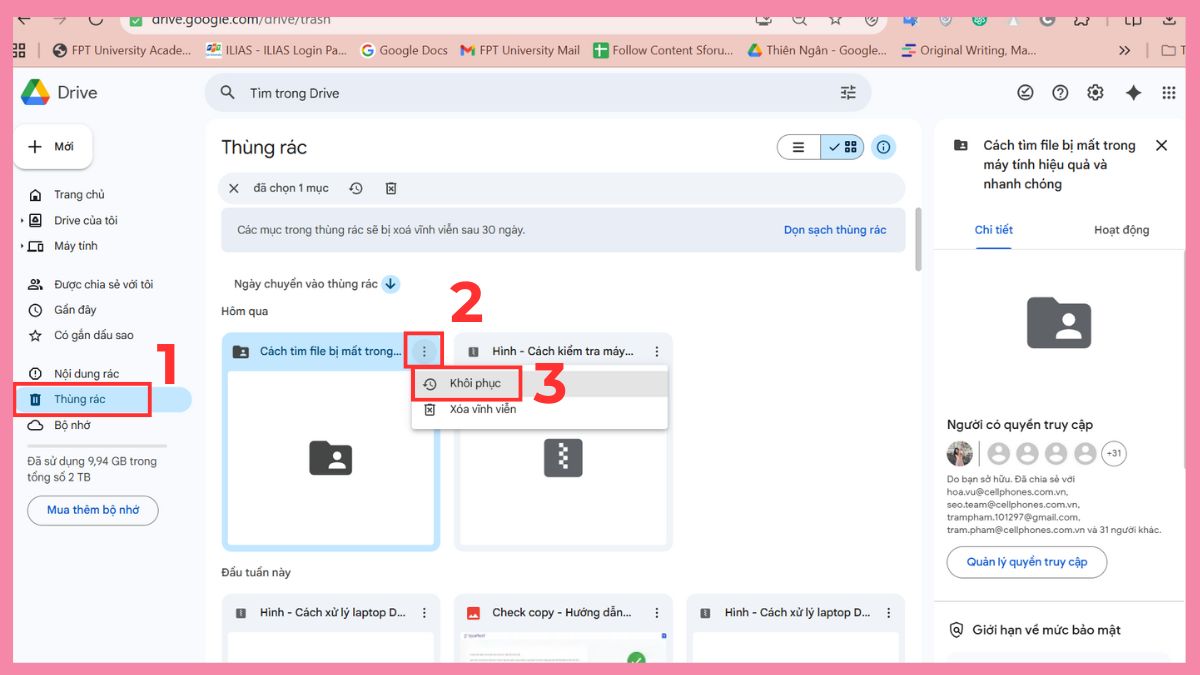Click the file list vertical scrollbar
The image size is (1200, 675).
point(918,240)
